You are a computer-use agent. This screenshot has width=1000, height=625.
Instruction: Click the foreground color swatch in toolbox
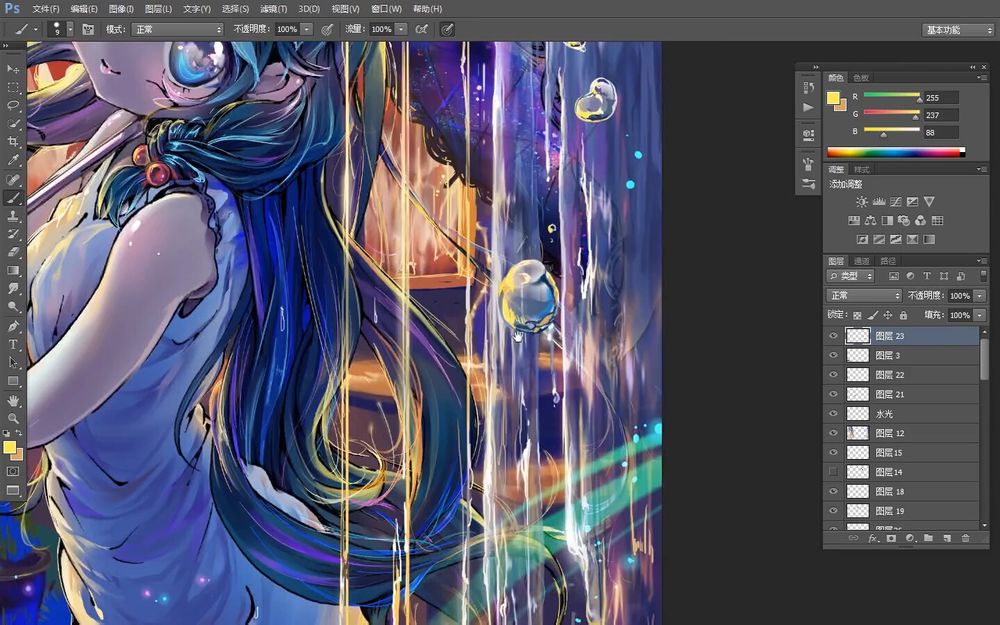click(9, 447)
